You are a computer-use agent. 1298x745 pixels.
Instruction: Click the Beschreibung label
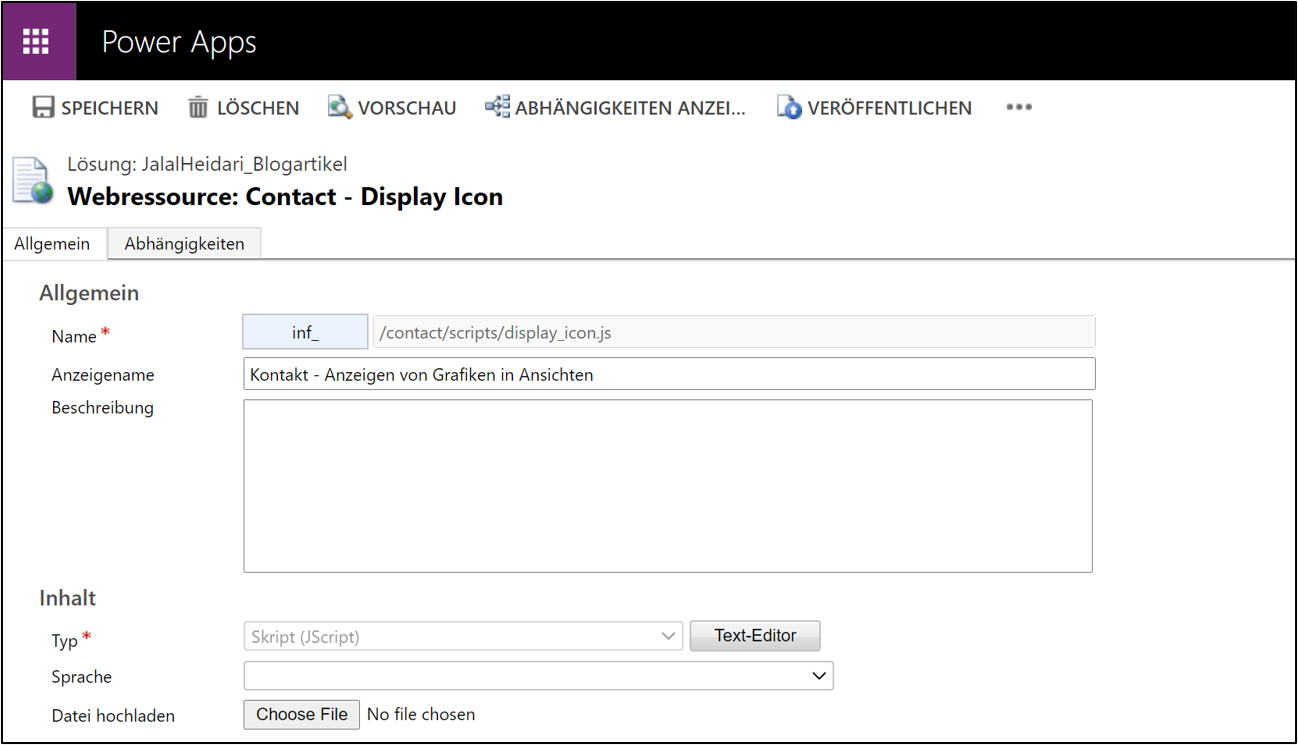tap(103, 408)
